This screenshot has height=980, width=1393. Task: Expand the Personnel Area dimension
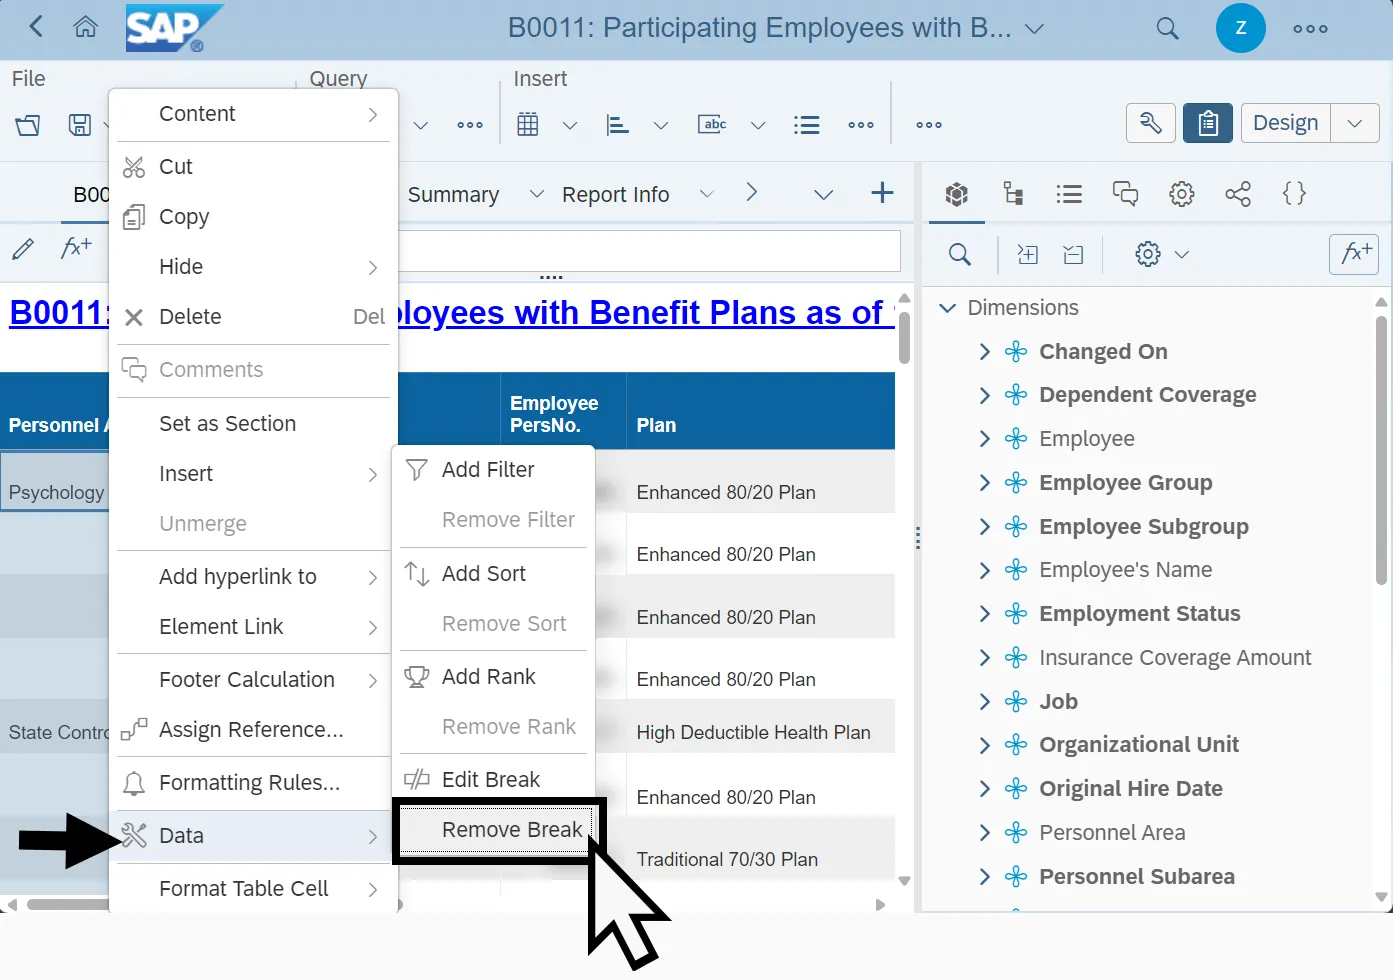pyautogui.click(x=984, y=833)
